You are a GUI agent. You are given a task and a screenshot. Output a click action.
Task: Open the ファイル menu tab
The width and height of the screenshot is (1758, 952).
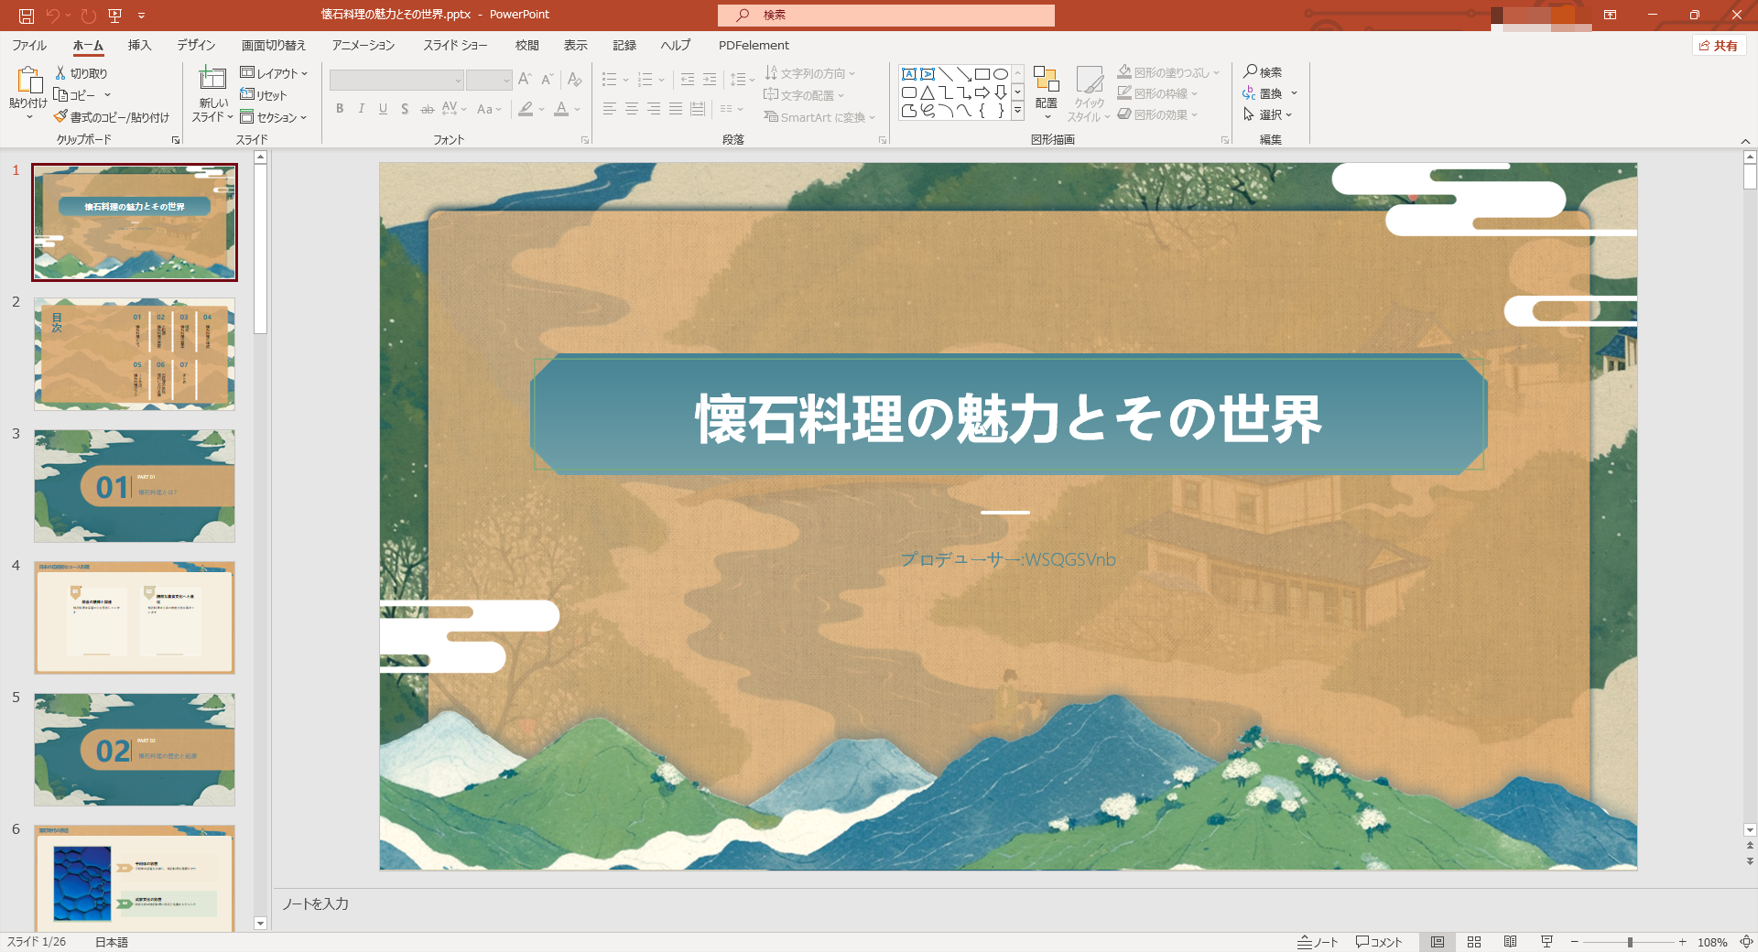point(29,46)
